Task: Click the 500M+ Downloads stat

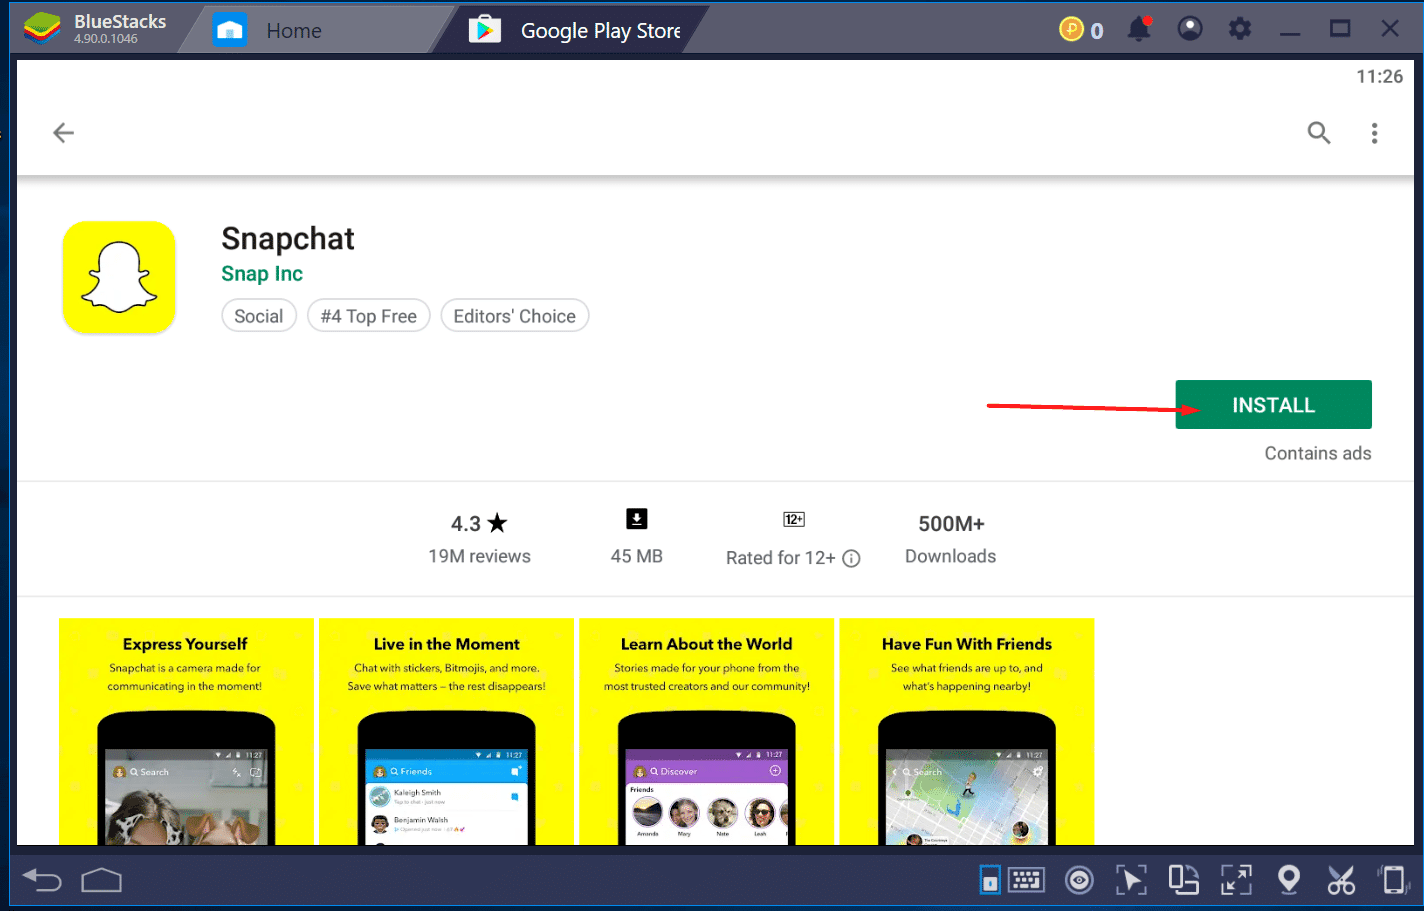Action: click(x=951, y=539)
